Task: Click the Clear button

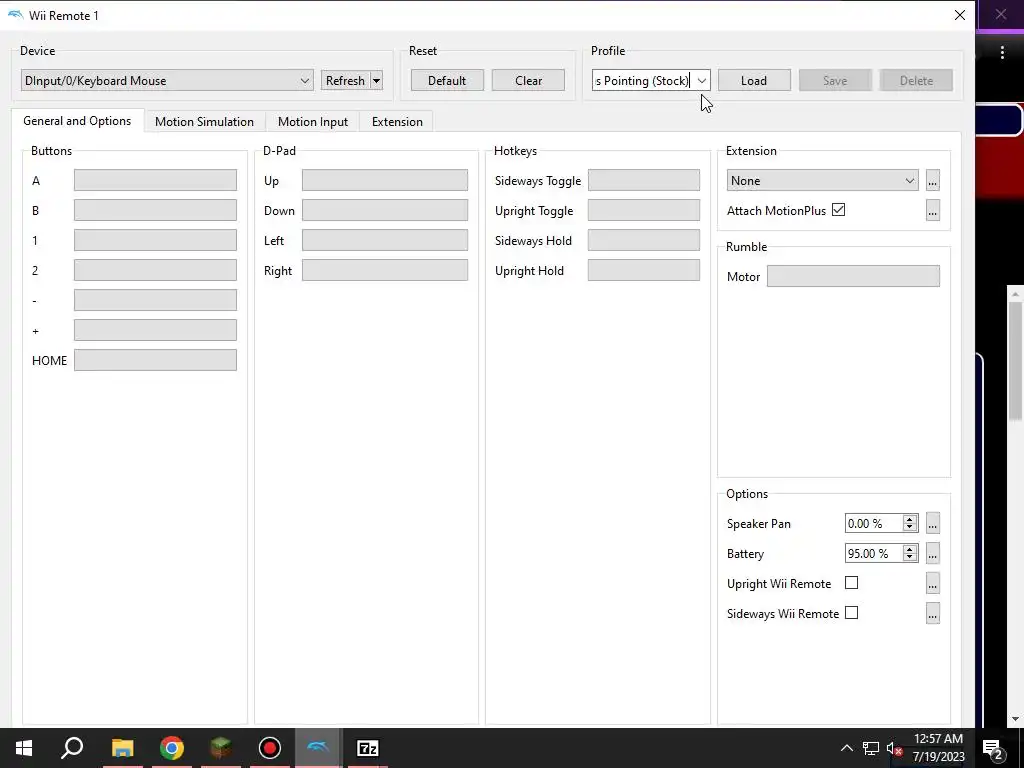Action: point(528,80)
